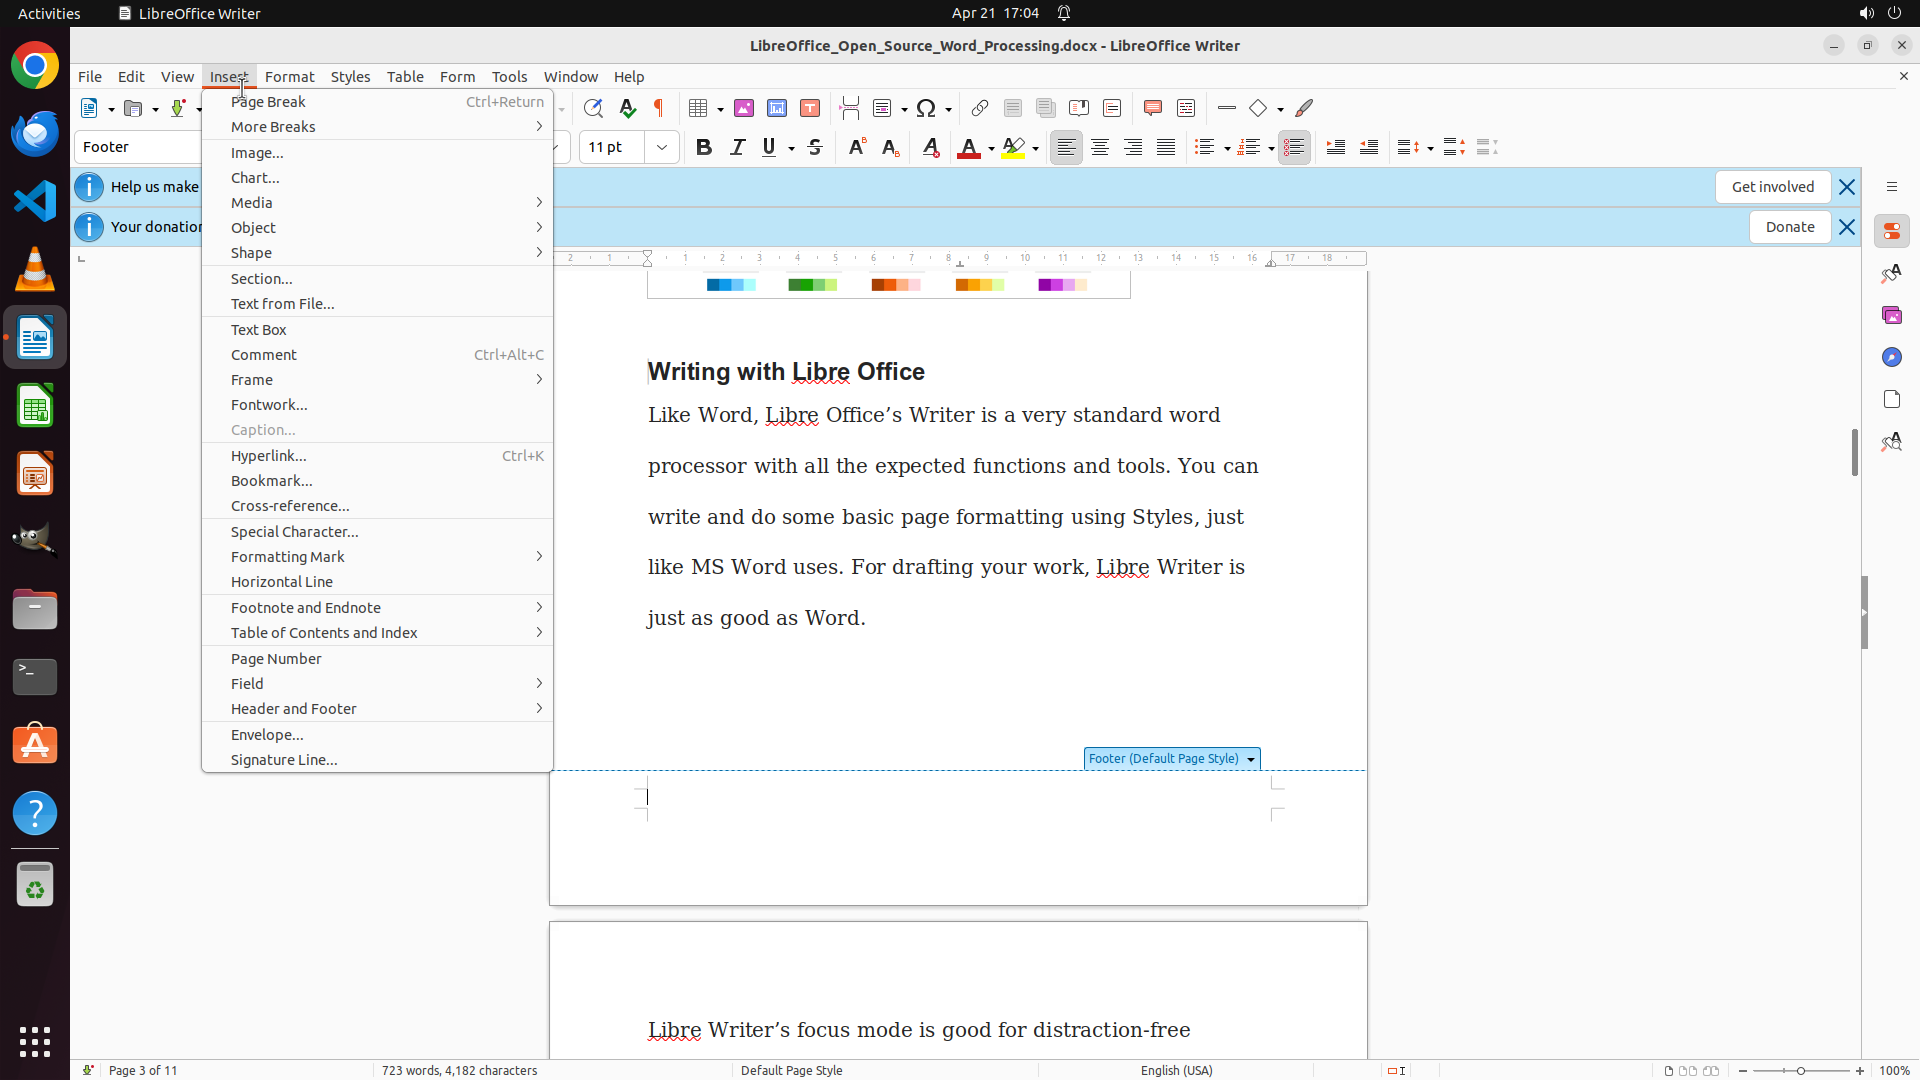Image resolution: width=1920 pixels, height=1080 pixels.
Task: Click the Insert Special Character omega icon
Action: click(x=926, y=108)
